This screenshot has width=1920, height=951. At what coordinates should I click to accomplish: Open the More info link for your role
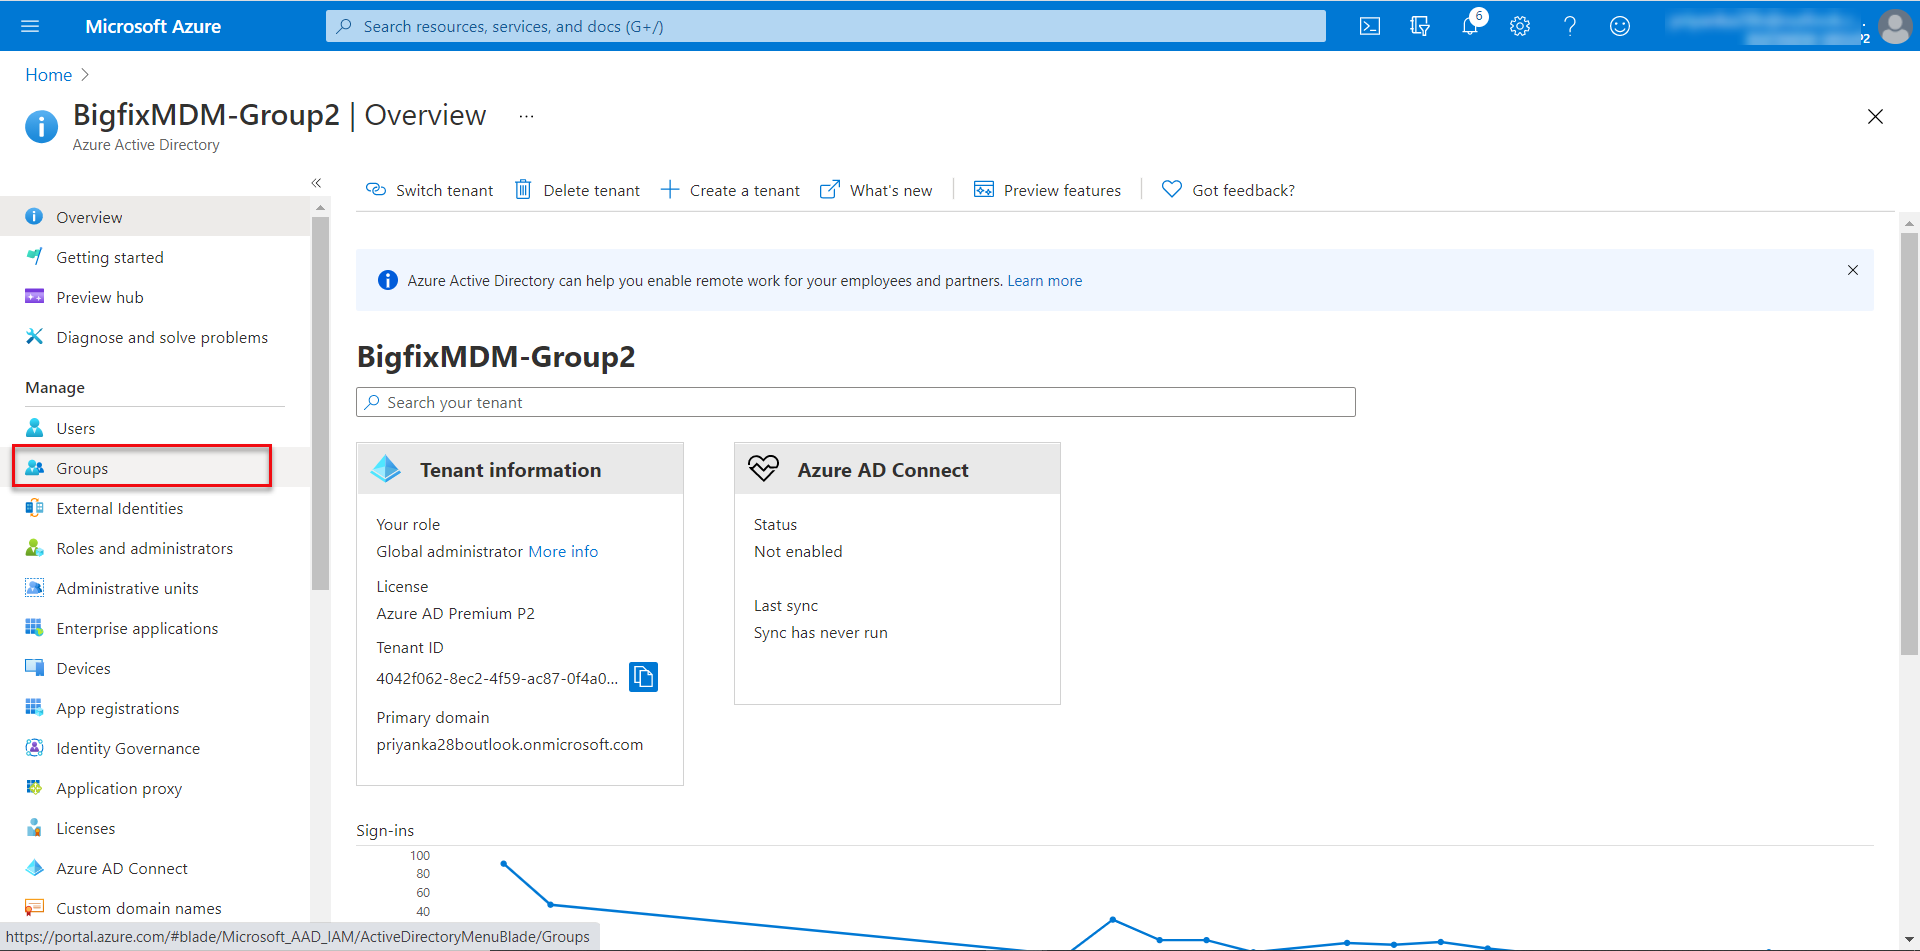pos(563,551)
